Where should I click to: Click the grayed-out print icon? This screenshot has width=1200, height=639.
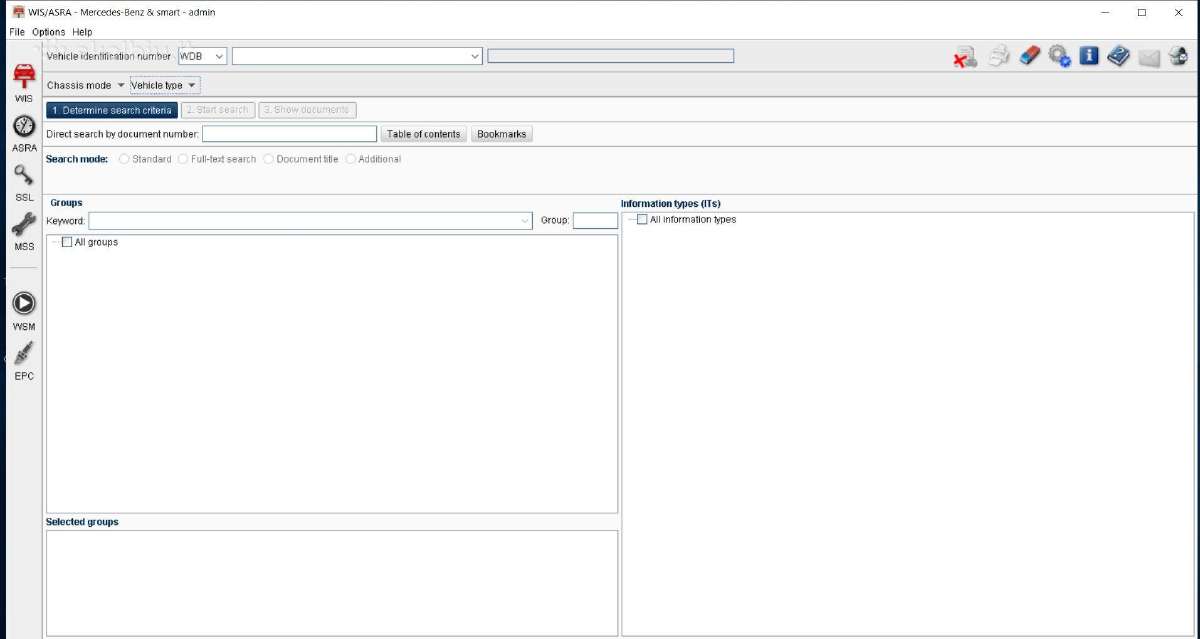999,56
